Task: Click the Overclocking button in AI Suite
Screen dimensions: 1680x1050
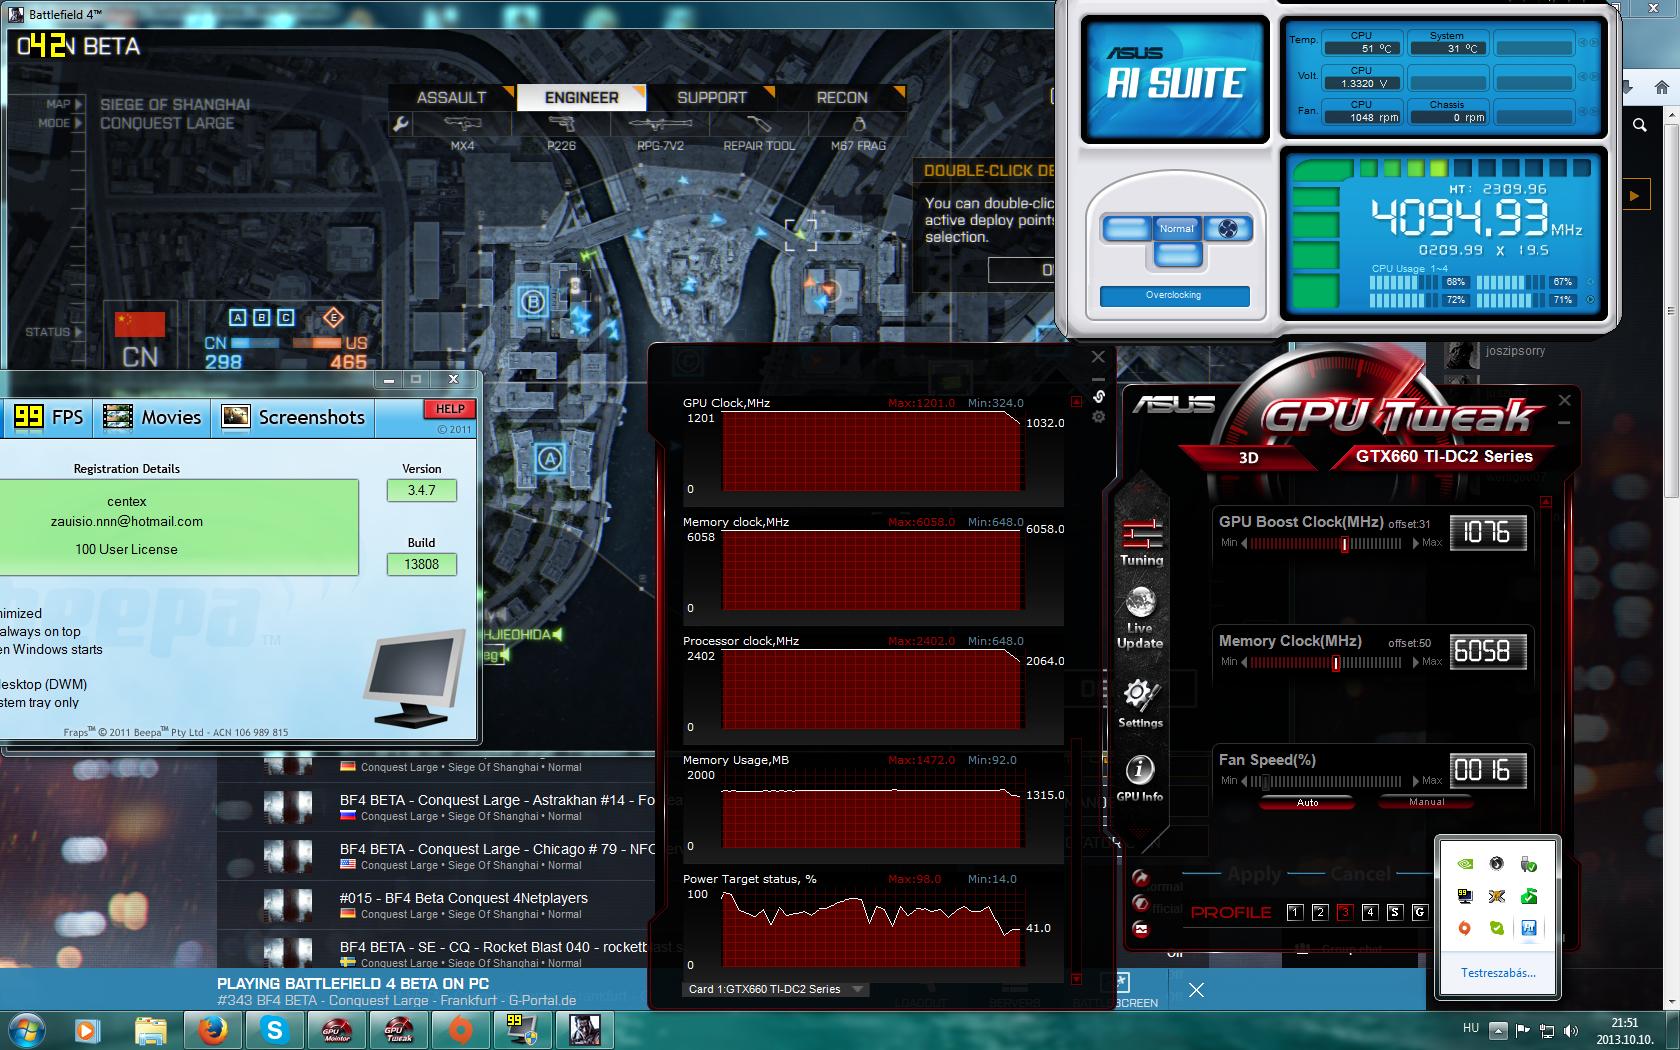Action: [x=1174, y=296]
